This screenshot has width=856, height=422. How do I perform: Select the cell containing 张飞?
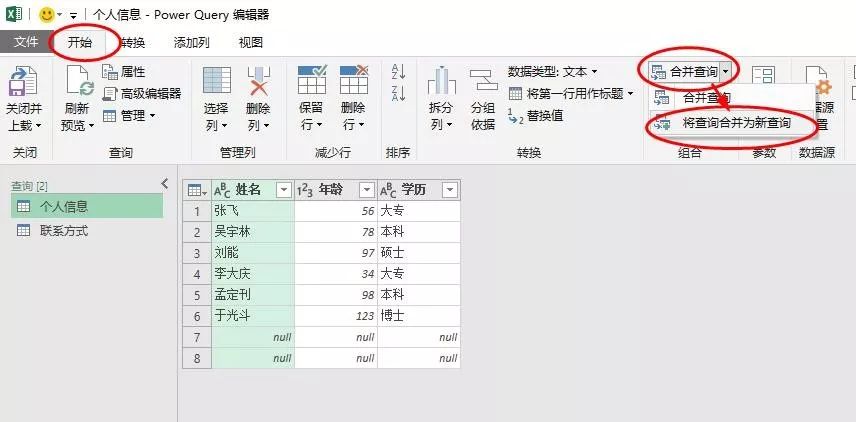coord(253,211)
